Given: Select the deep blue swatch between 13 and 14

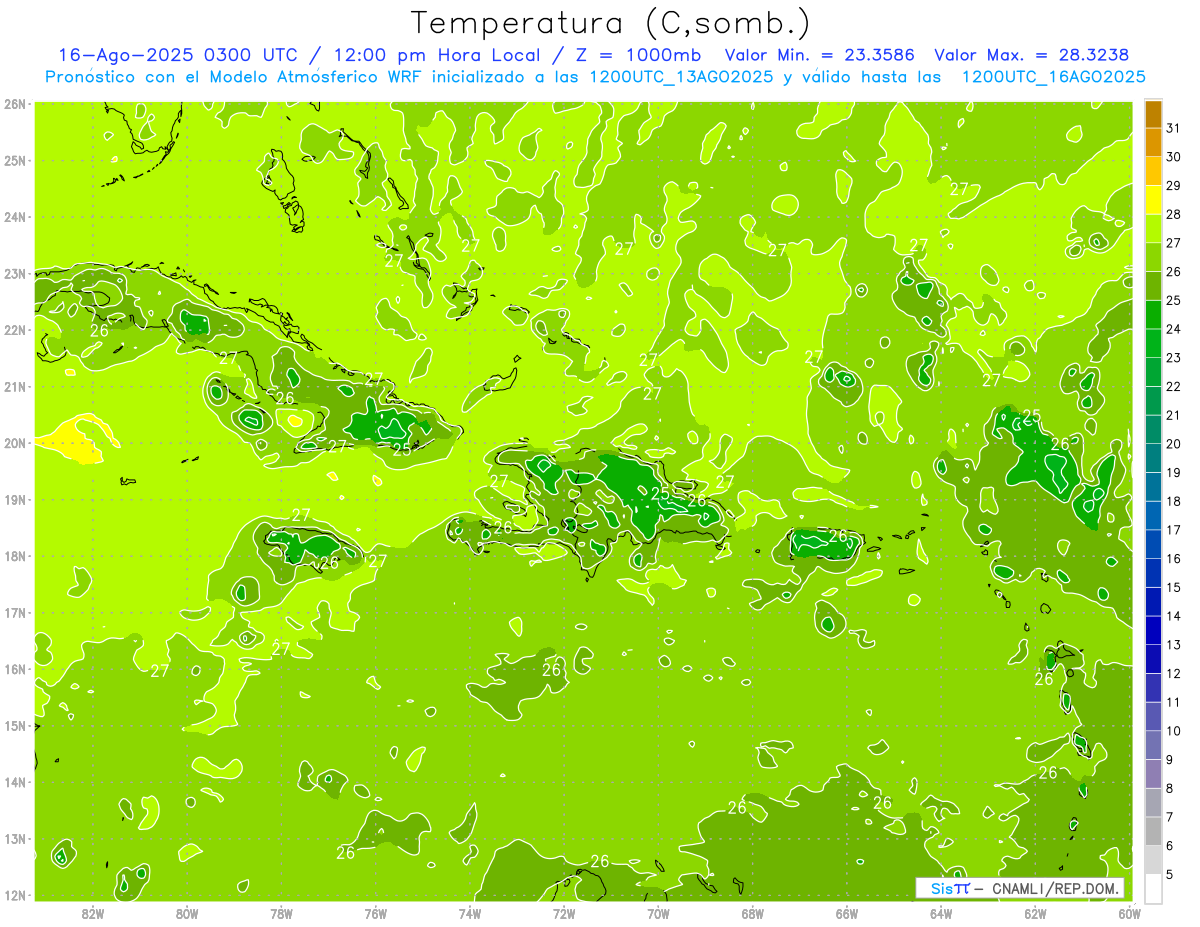Looking at the screenshot, I should [x=1153, y=631].
